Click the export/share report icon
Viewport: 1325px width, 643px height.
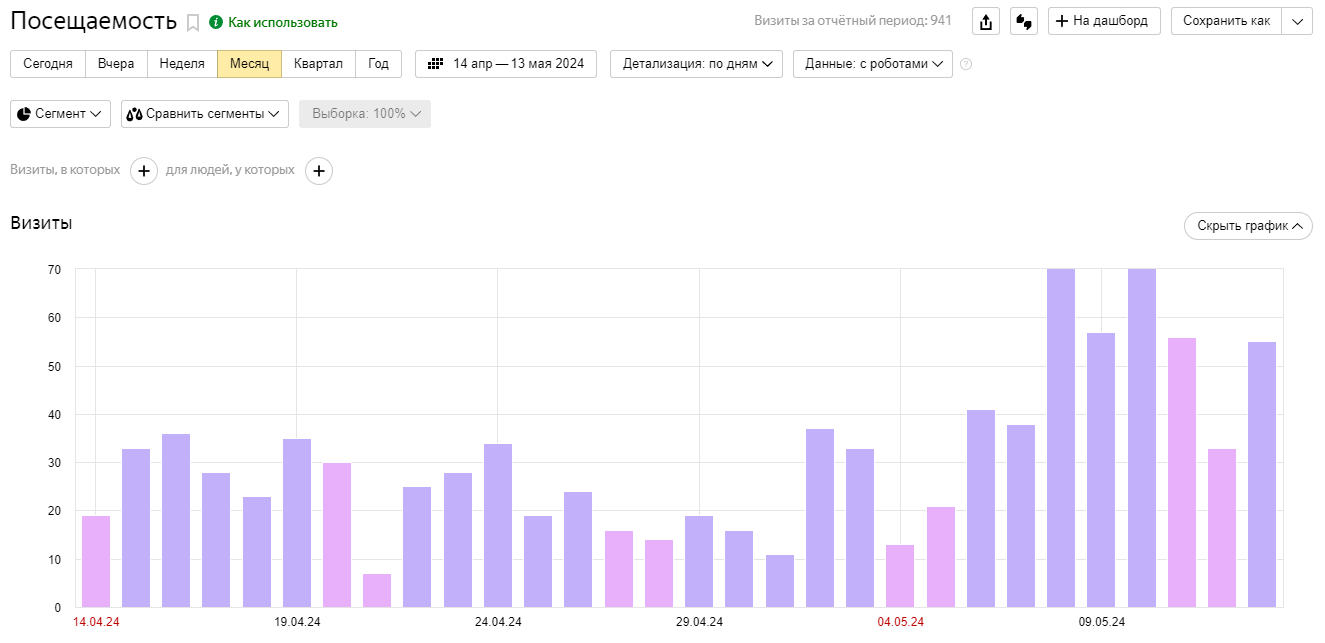(x=986, y=22)
